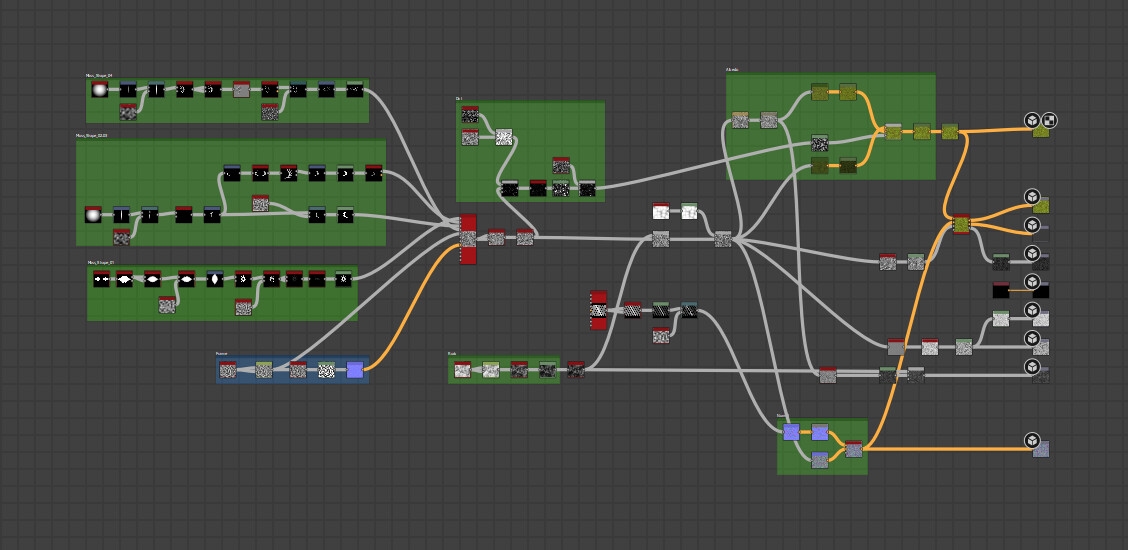Click the cube icon above the black output node
The image size is (1128, 550).
tap(1032, 282)
